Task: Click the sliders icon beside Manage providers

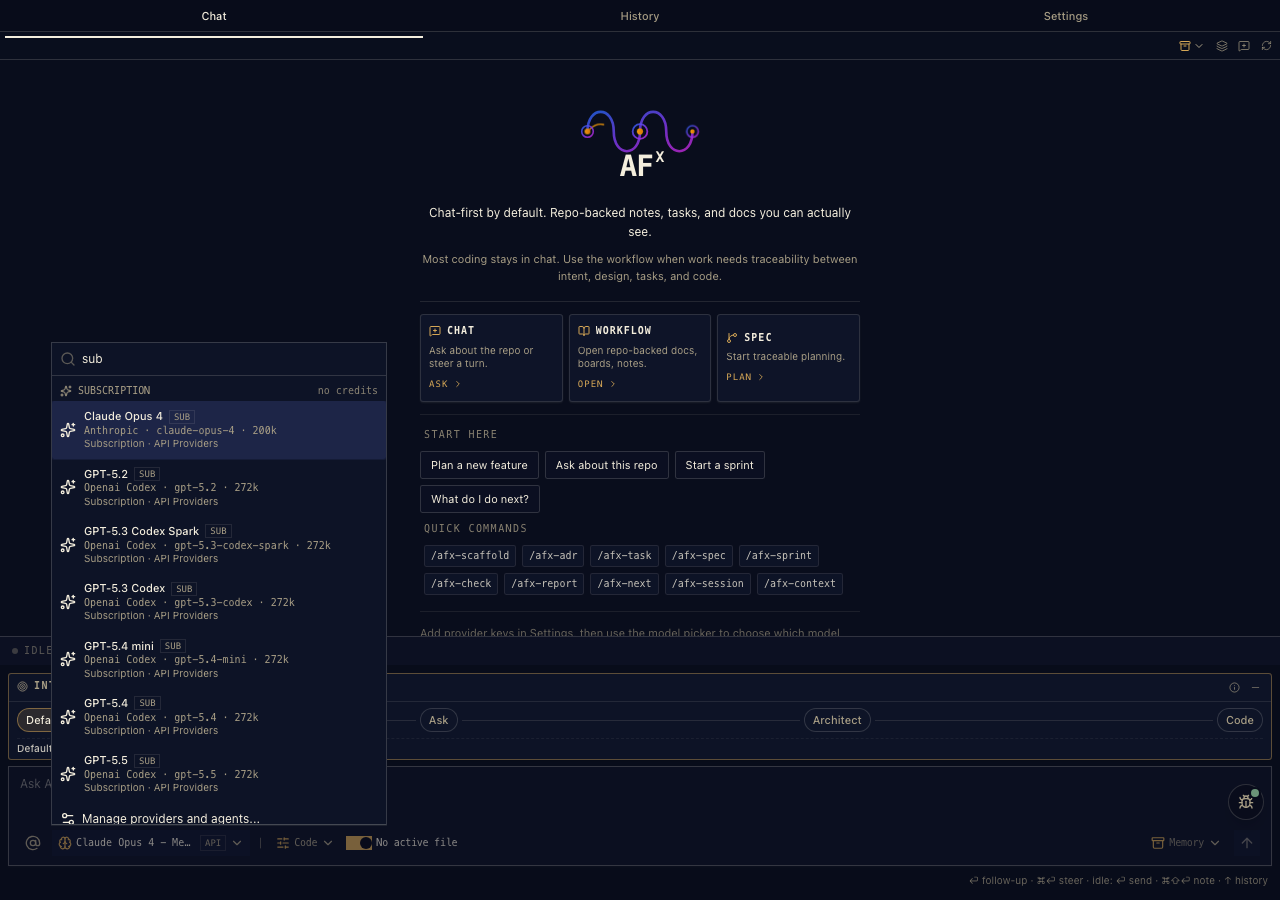Action: click(x=68, y=818)
